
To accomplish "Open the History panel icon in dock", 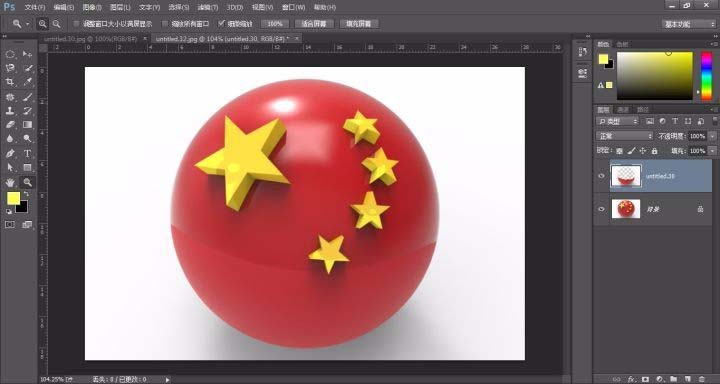I will point(582,52).
